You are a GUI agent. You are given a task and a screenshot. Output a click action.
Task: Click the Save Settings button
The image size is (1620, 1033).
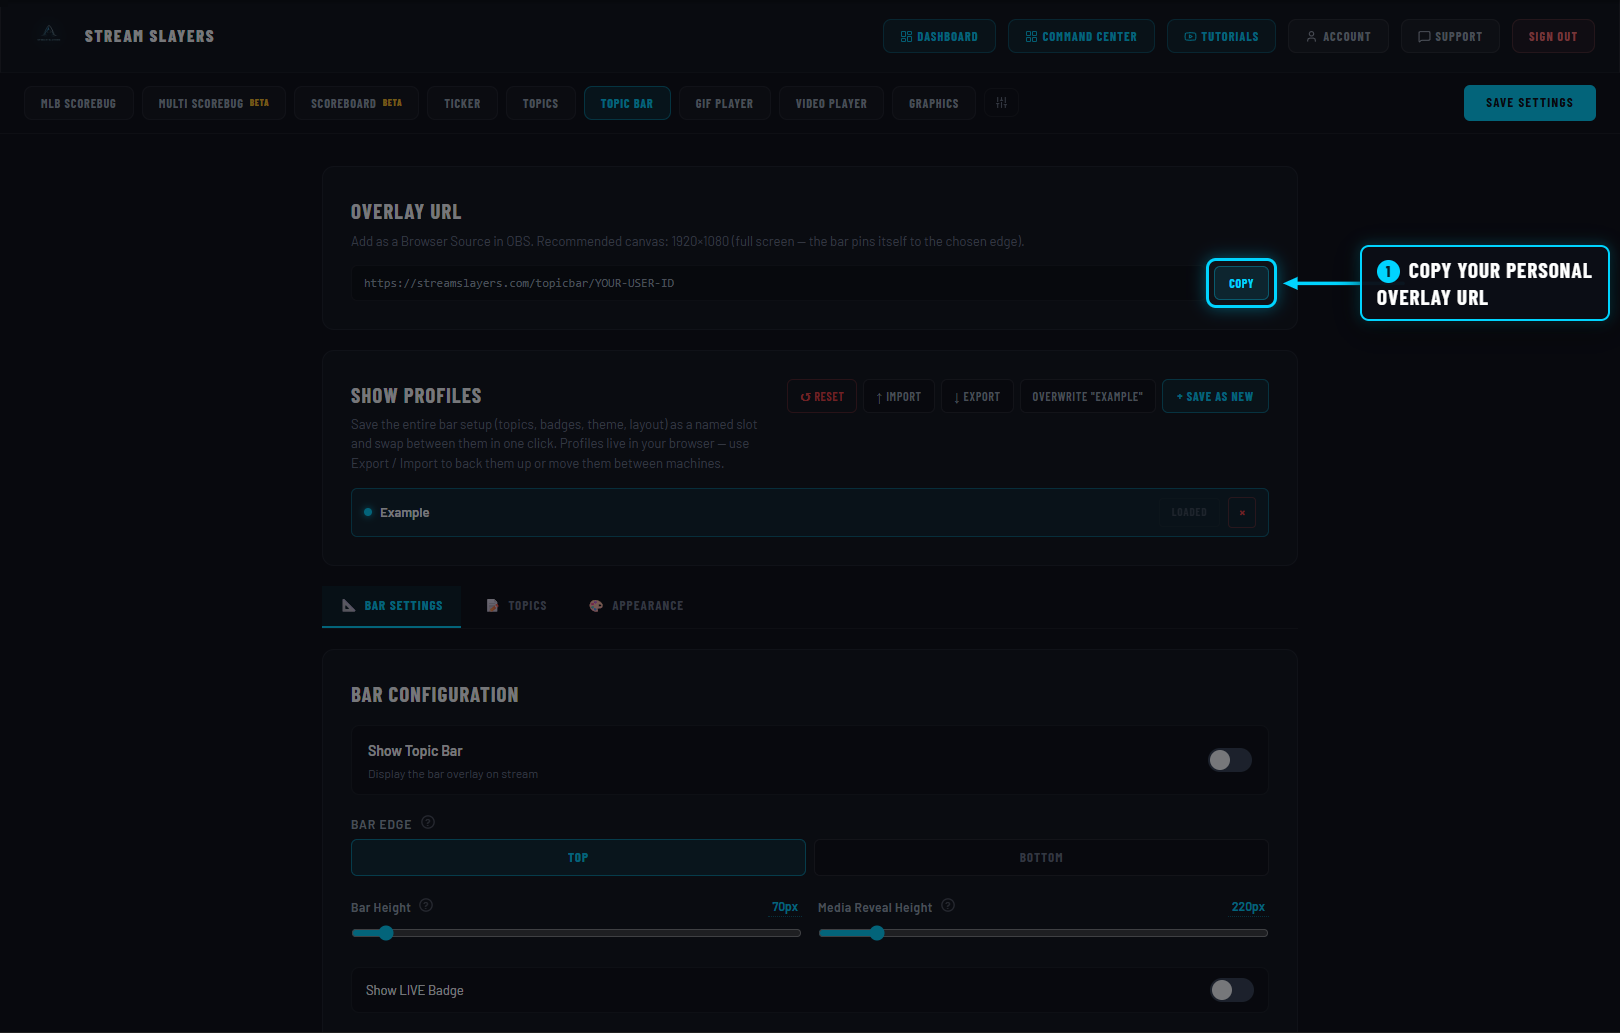1529,103
